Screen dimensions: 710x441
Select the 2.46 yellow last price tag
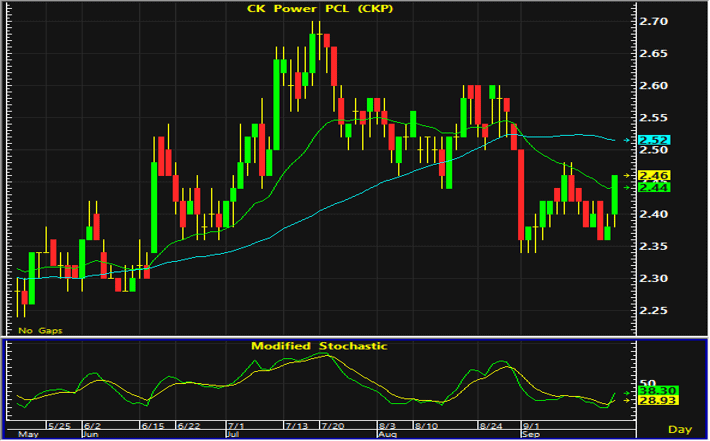(654, 175)
